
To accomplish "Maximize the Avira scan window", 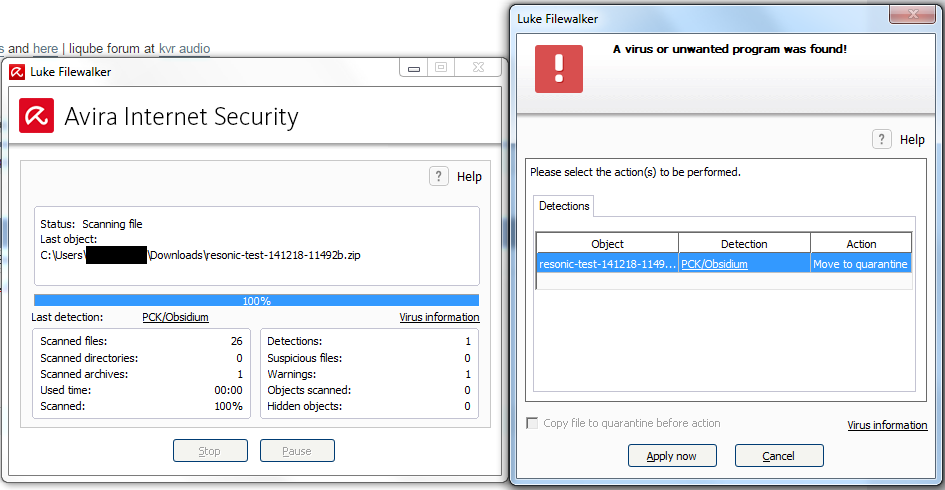I will (440, 68).
